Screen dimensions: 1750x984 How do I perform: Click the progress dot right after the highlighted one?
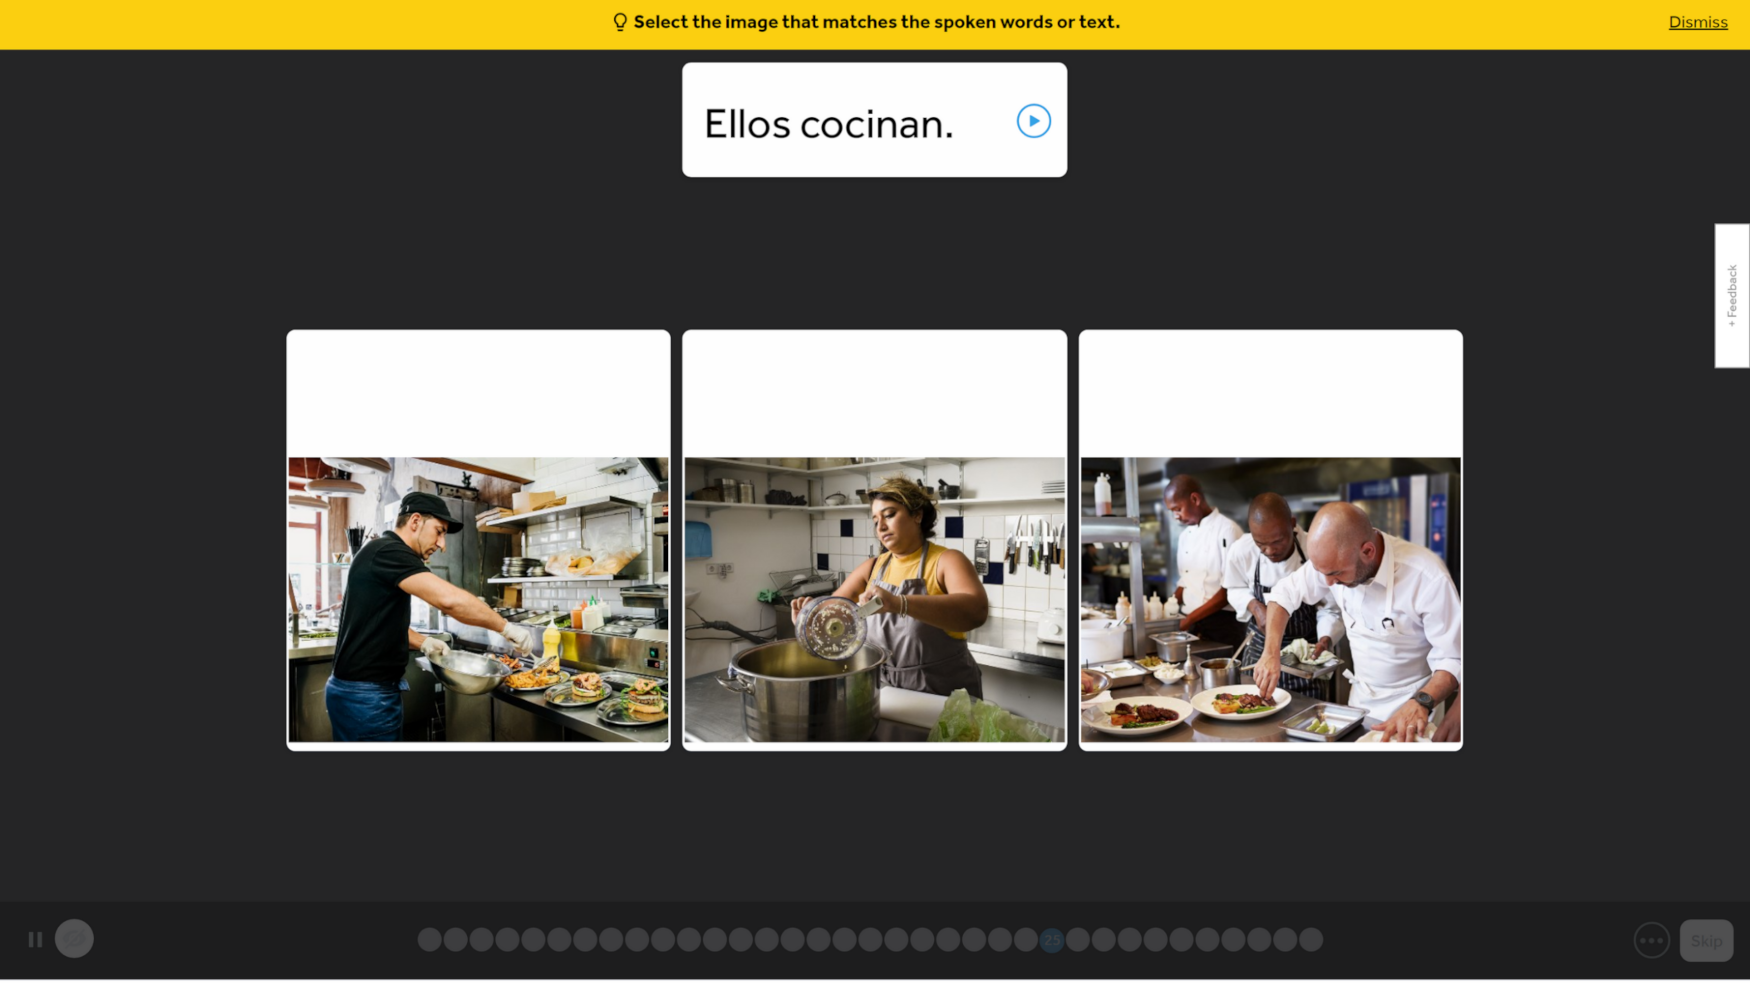pos(1077,939)
